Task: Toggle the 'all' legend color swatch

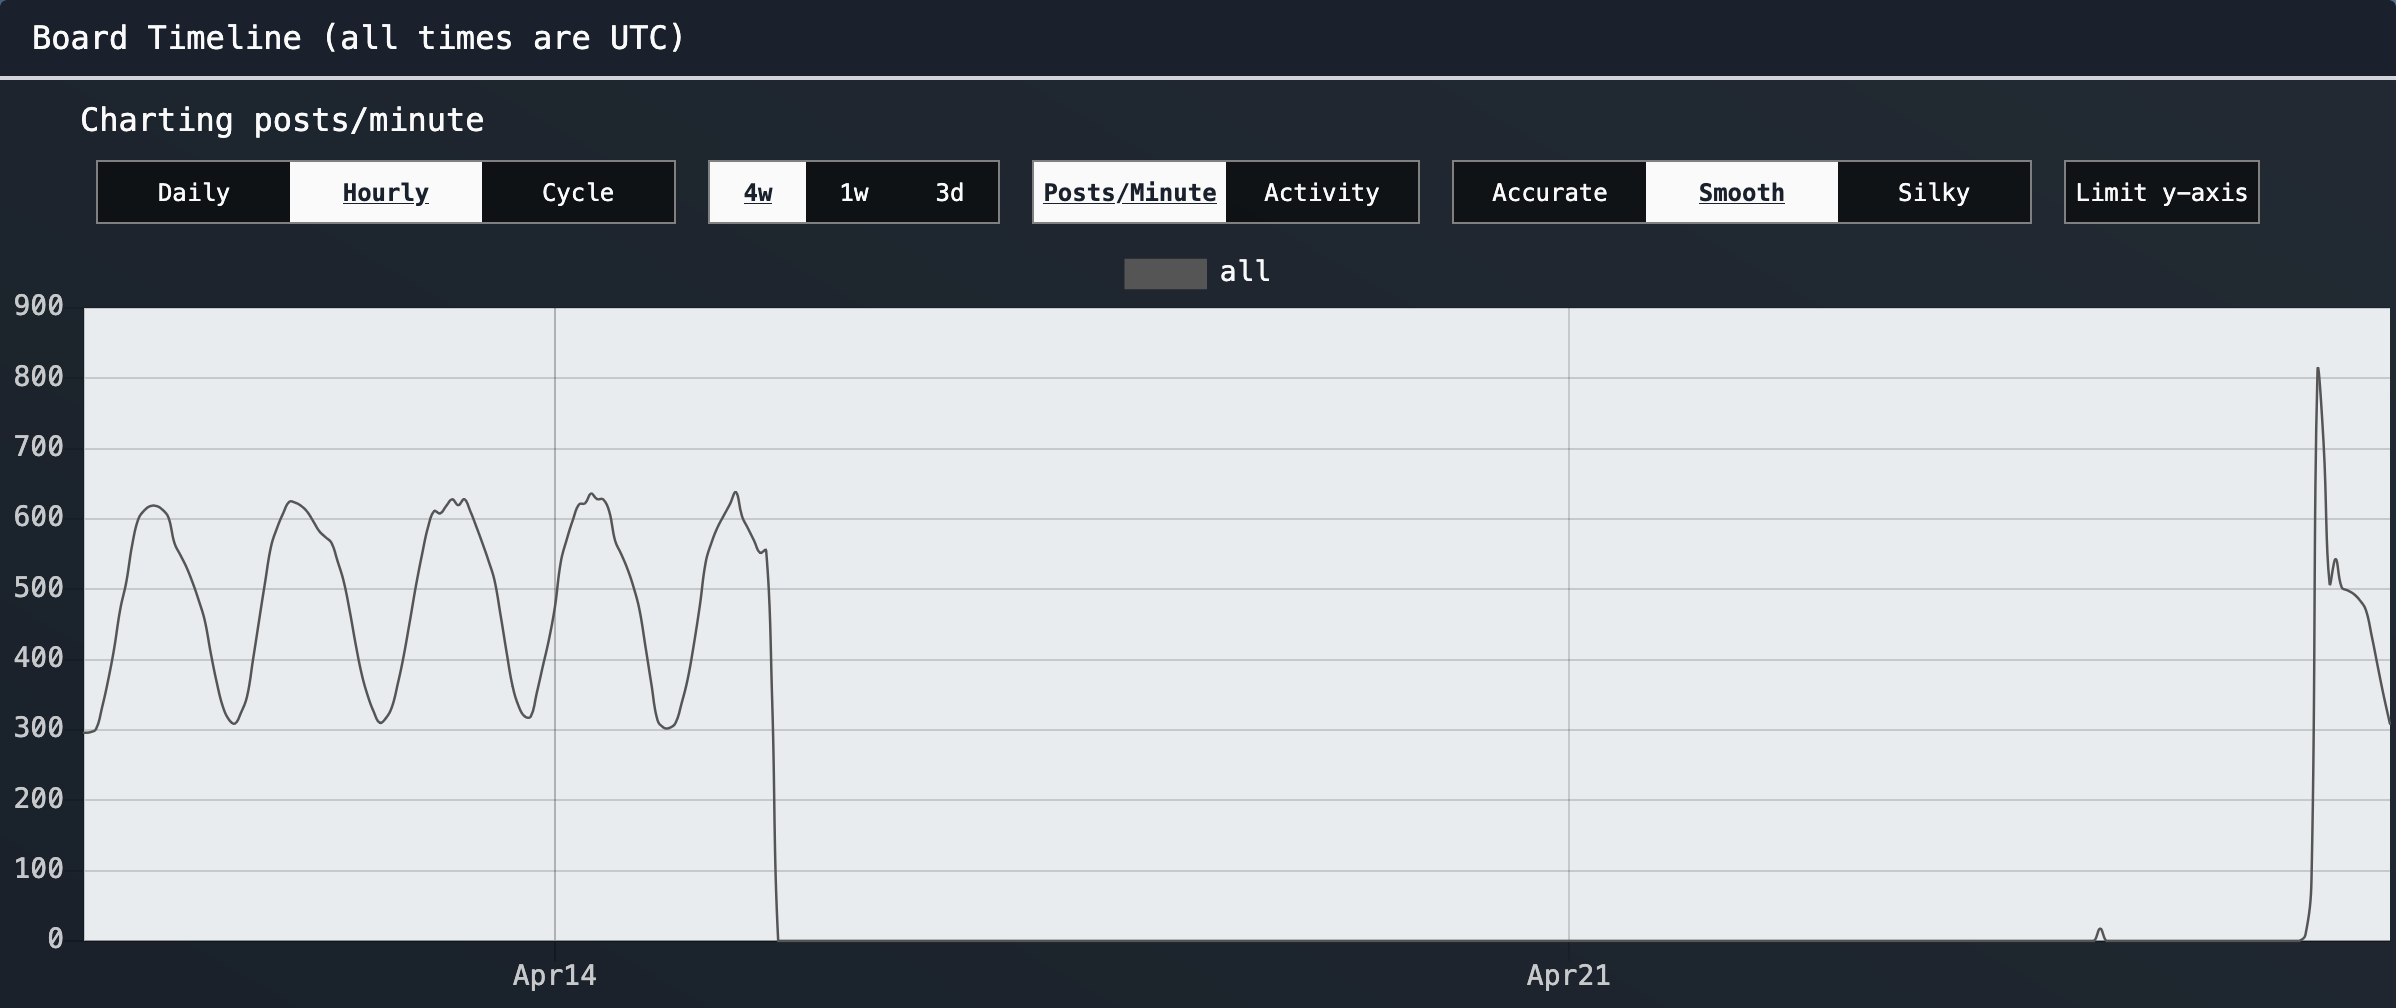Action: (1165, 273)
